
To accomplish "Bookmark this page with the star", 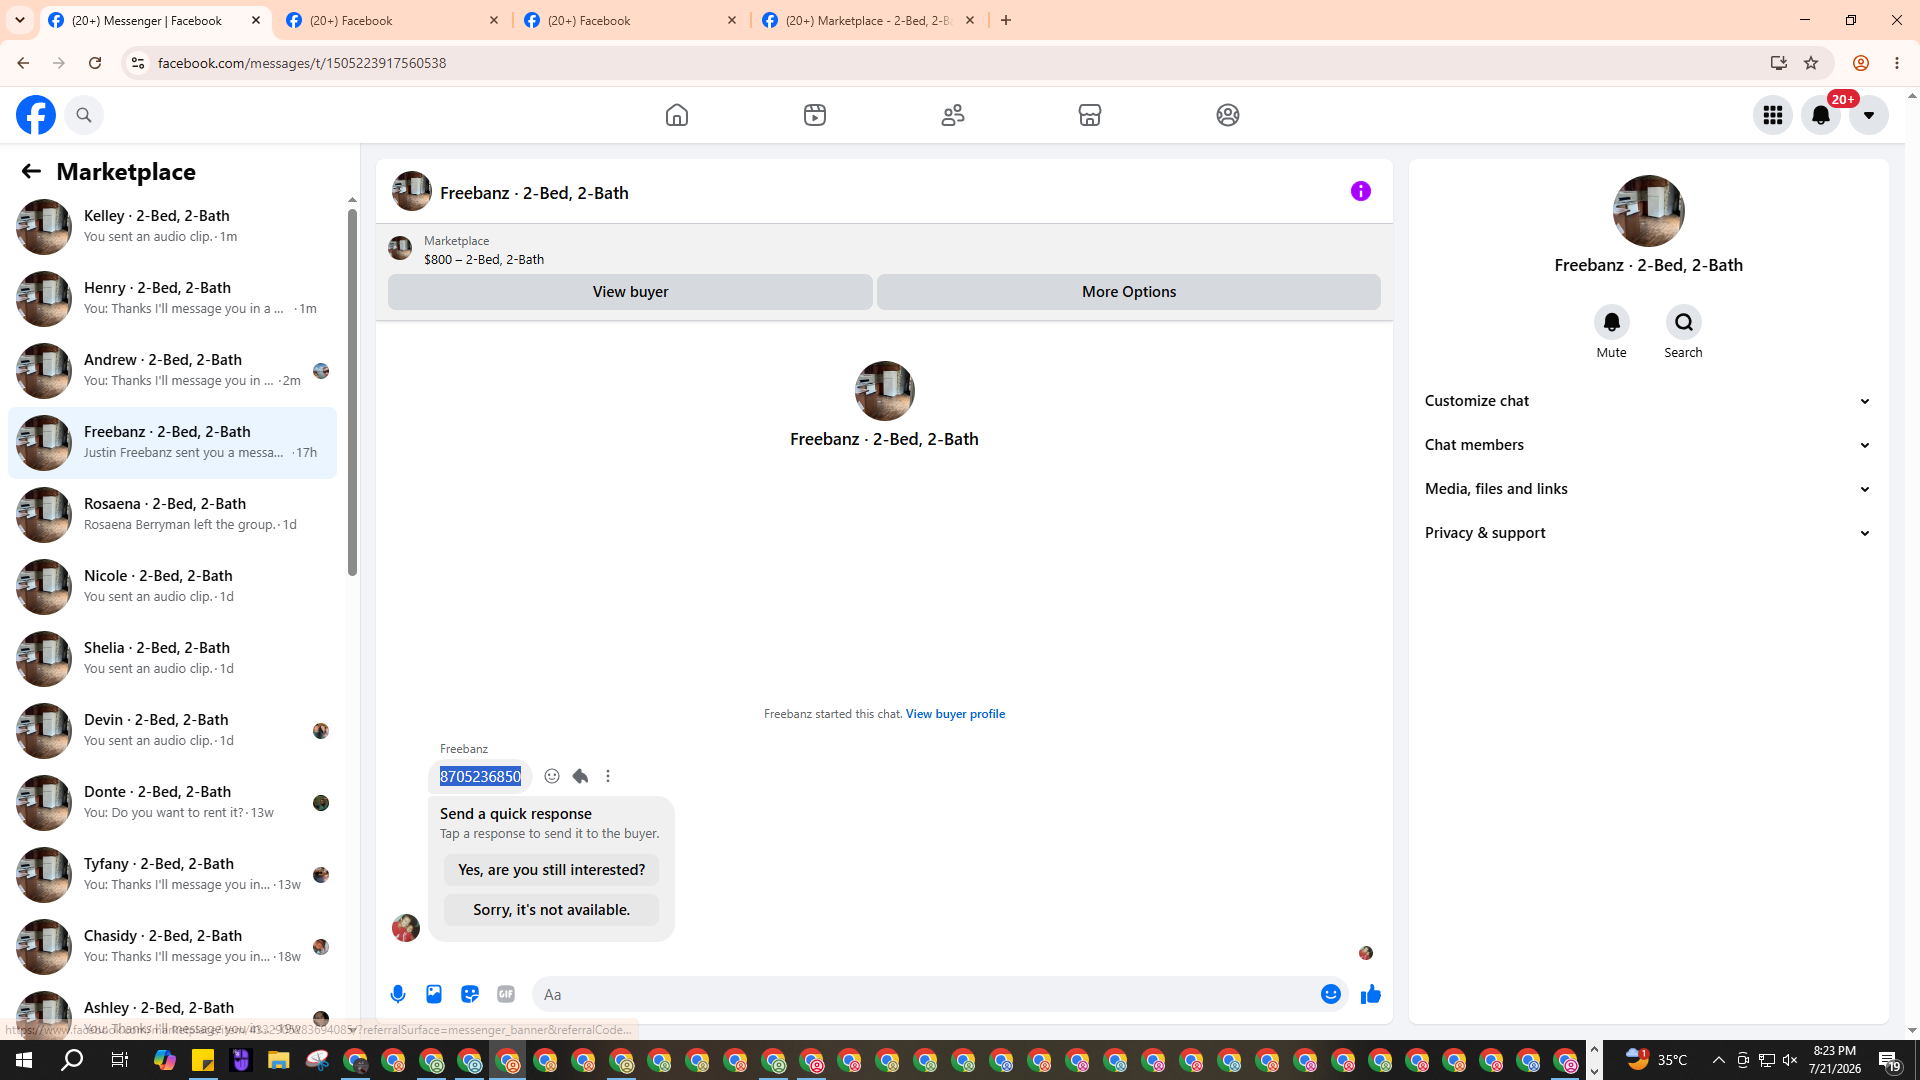I will (1811, 63).
